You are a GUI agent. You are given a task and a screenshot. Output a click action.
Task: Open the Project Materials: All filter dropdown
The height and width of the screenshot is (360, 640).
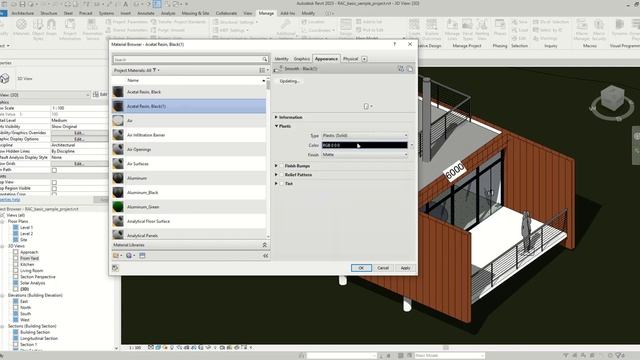[x=136, y=70]
